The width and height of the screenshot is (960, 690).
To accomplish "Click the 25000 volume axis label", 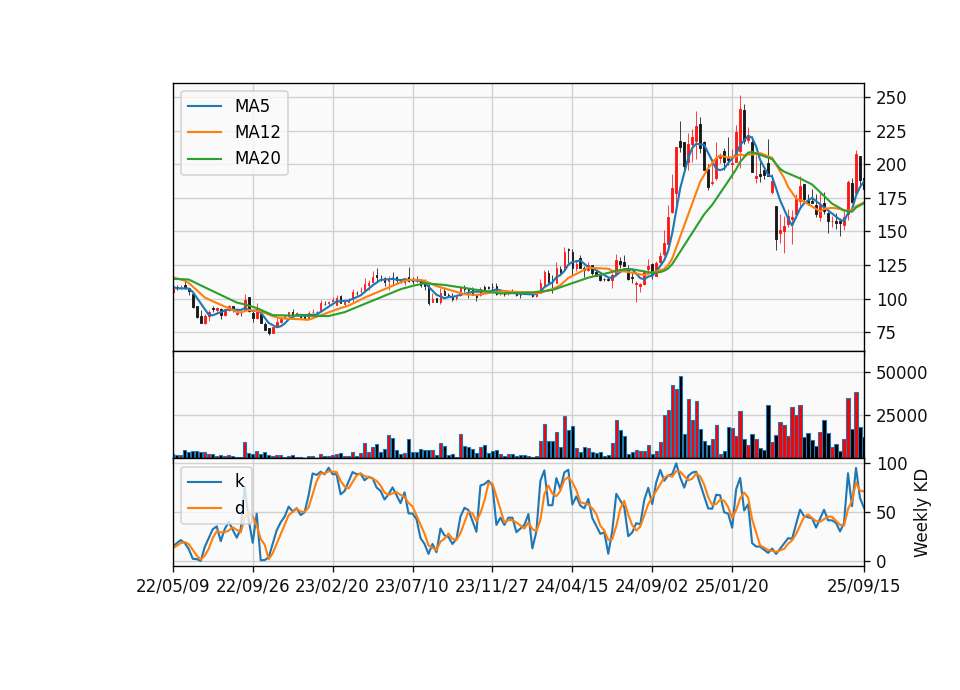I will click(x=902, y=416).
